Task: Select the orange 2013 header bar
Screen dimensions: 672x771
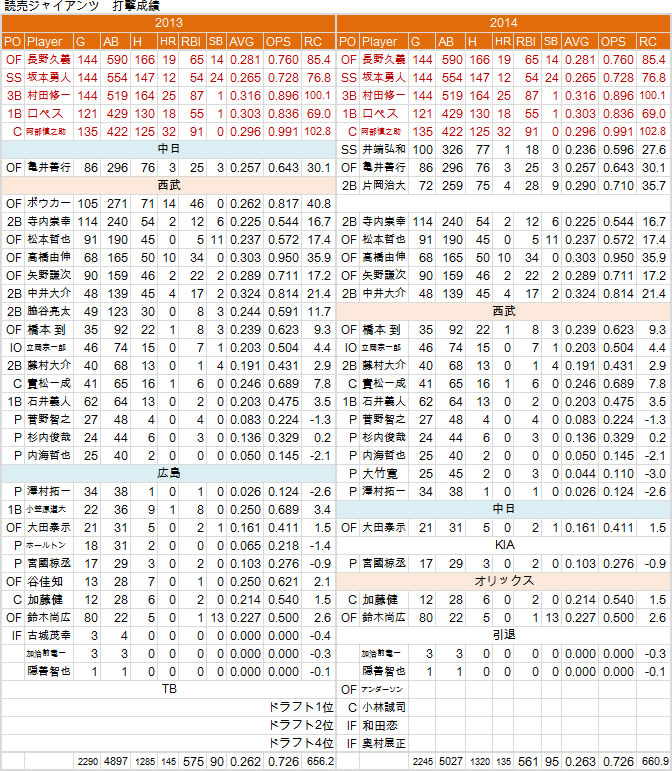Action: 169,23
